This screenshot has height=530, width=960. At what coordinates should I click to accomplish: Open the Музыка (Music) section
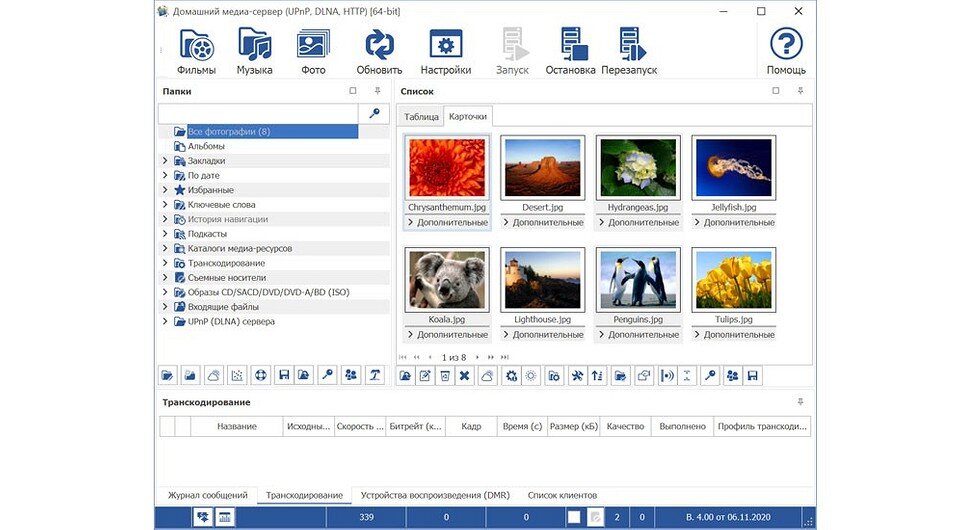click(255, 51)
